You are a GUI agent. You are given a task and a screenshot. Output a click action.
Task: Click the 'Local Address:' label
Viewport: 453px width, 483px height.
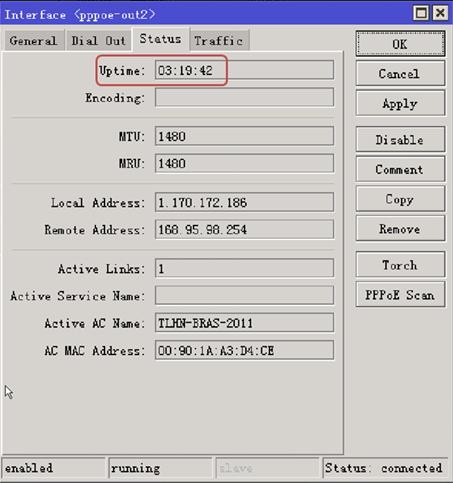click(x=98, y=203)
